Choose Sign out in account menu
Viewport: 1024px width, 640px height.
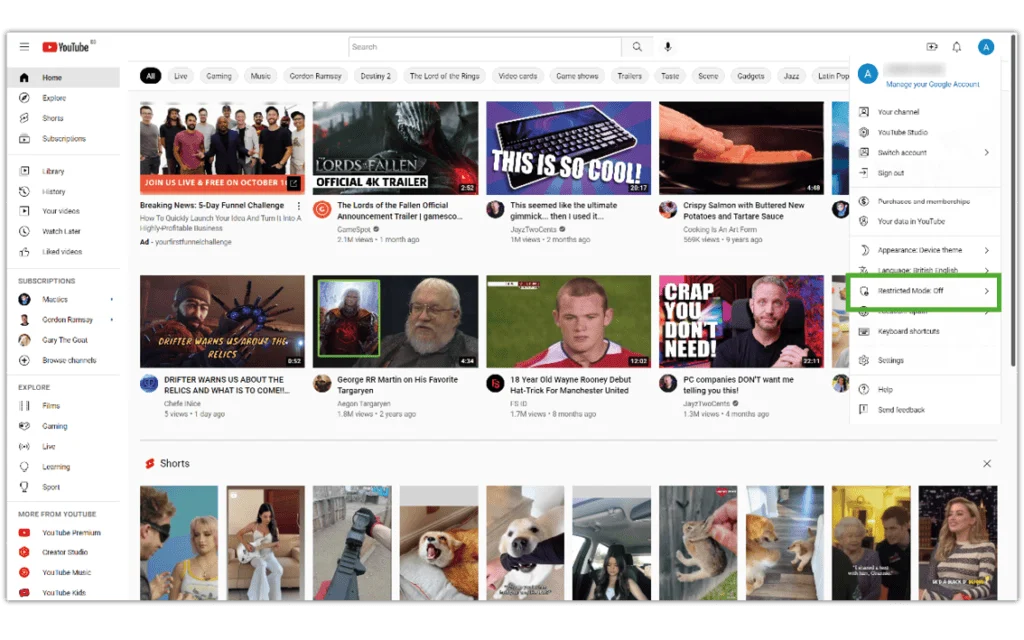pyautogui.click(x=925, y=173)
